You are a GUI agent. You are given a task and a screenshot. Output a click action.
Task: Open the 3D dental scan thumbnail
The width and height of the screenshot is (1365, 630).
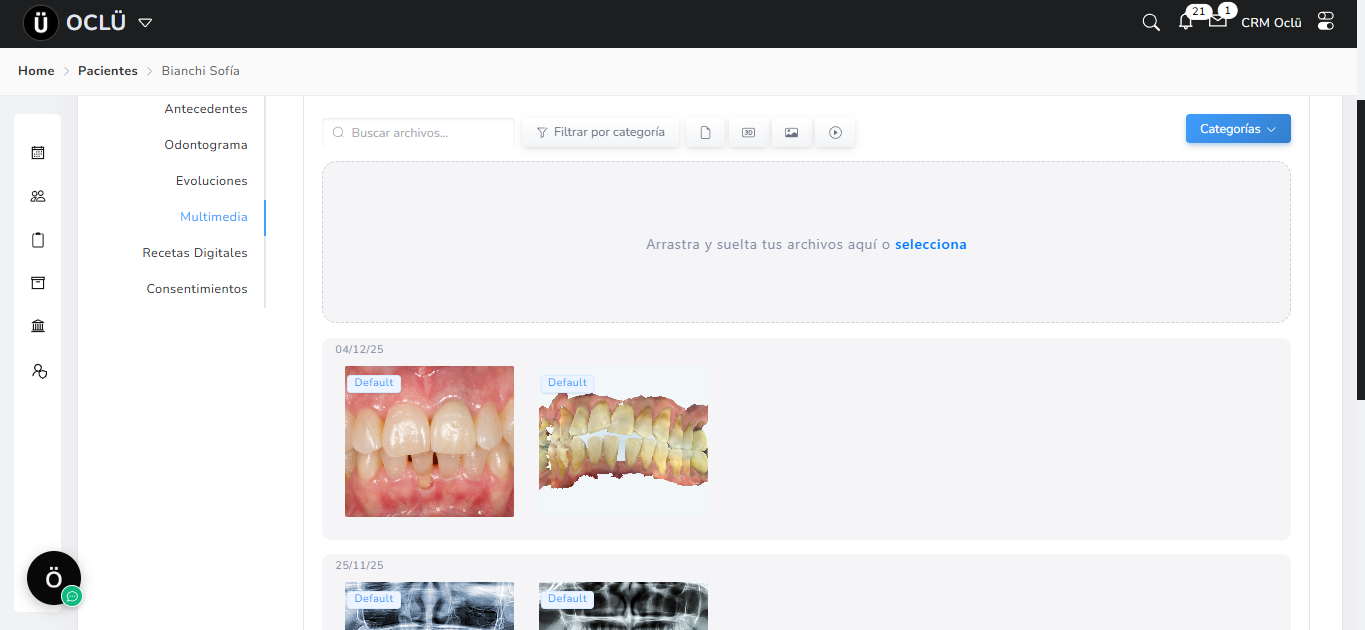tap(623, 441)
